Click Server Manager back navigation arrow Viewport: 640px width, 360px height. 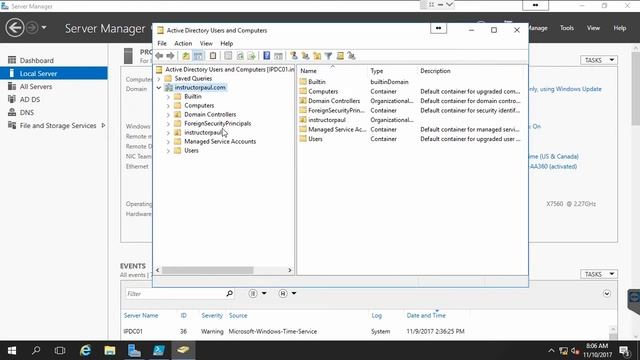[15, 28]
